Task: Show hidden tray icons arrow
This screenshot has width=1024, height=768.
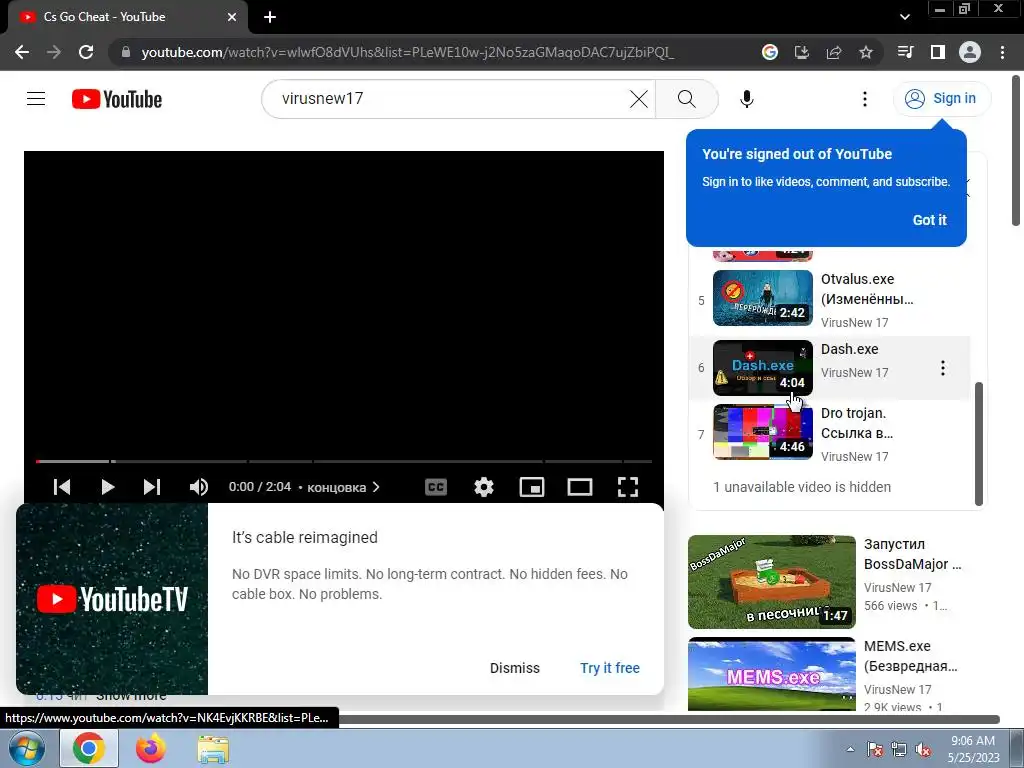Action: tap(850, 749)
